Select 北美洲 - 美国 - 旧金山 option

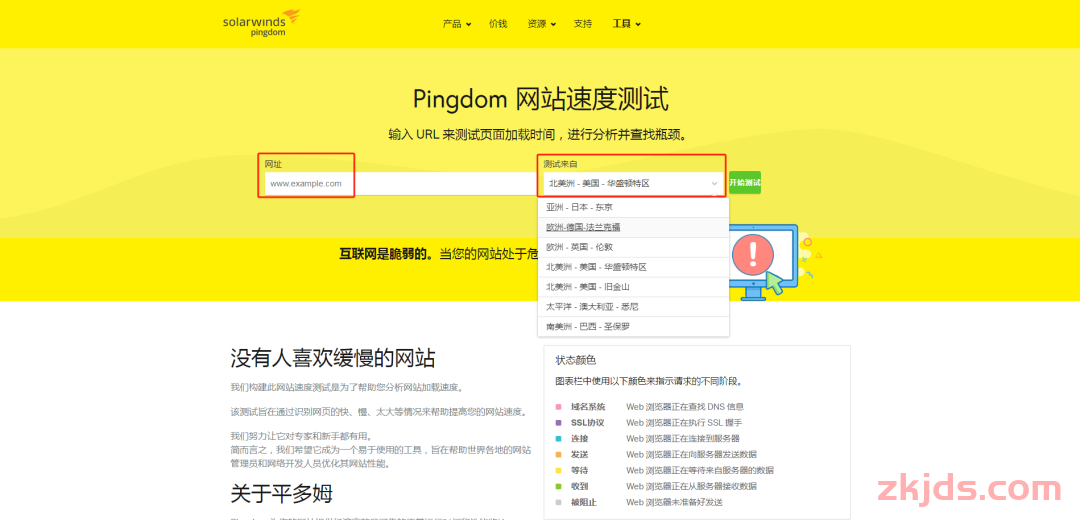[633, 287]
